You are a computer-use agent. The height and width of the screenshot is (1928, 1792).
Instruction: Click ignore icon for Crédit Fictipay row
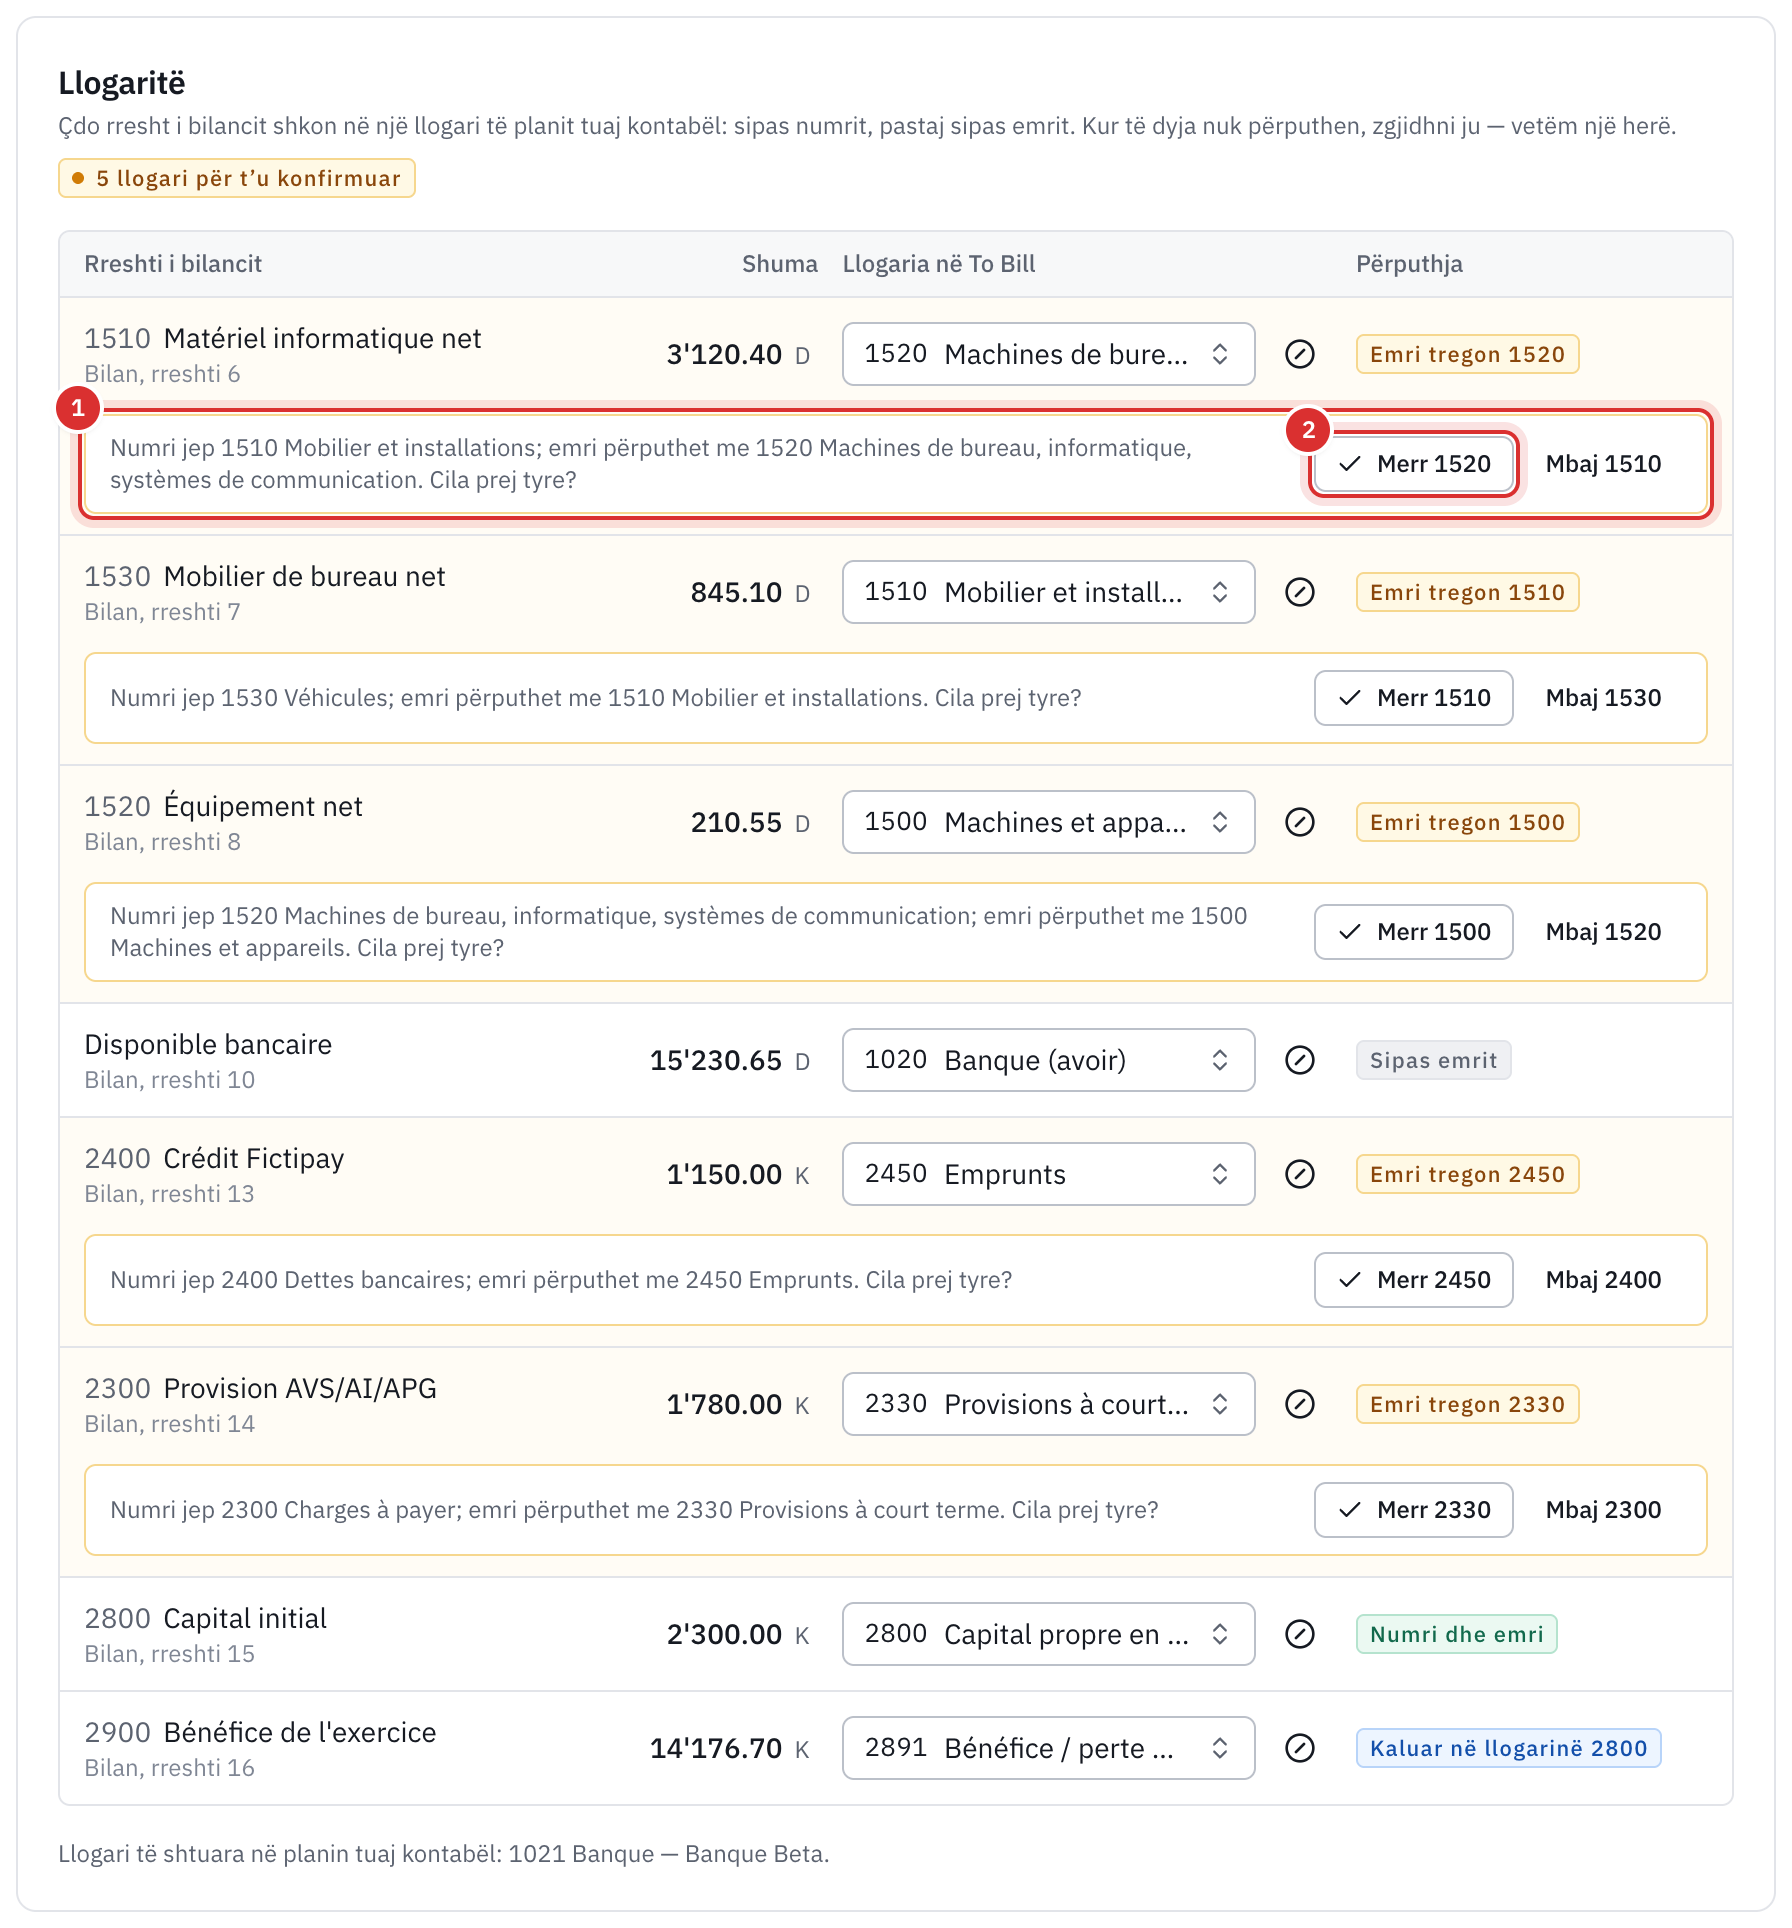click(1299, 1174)
